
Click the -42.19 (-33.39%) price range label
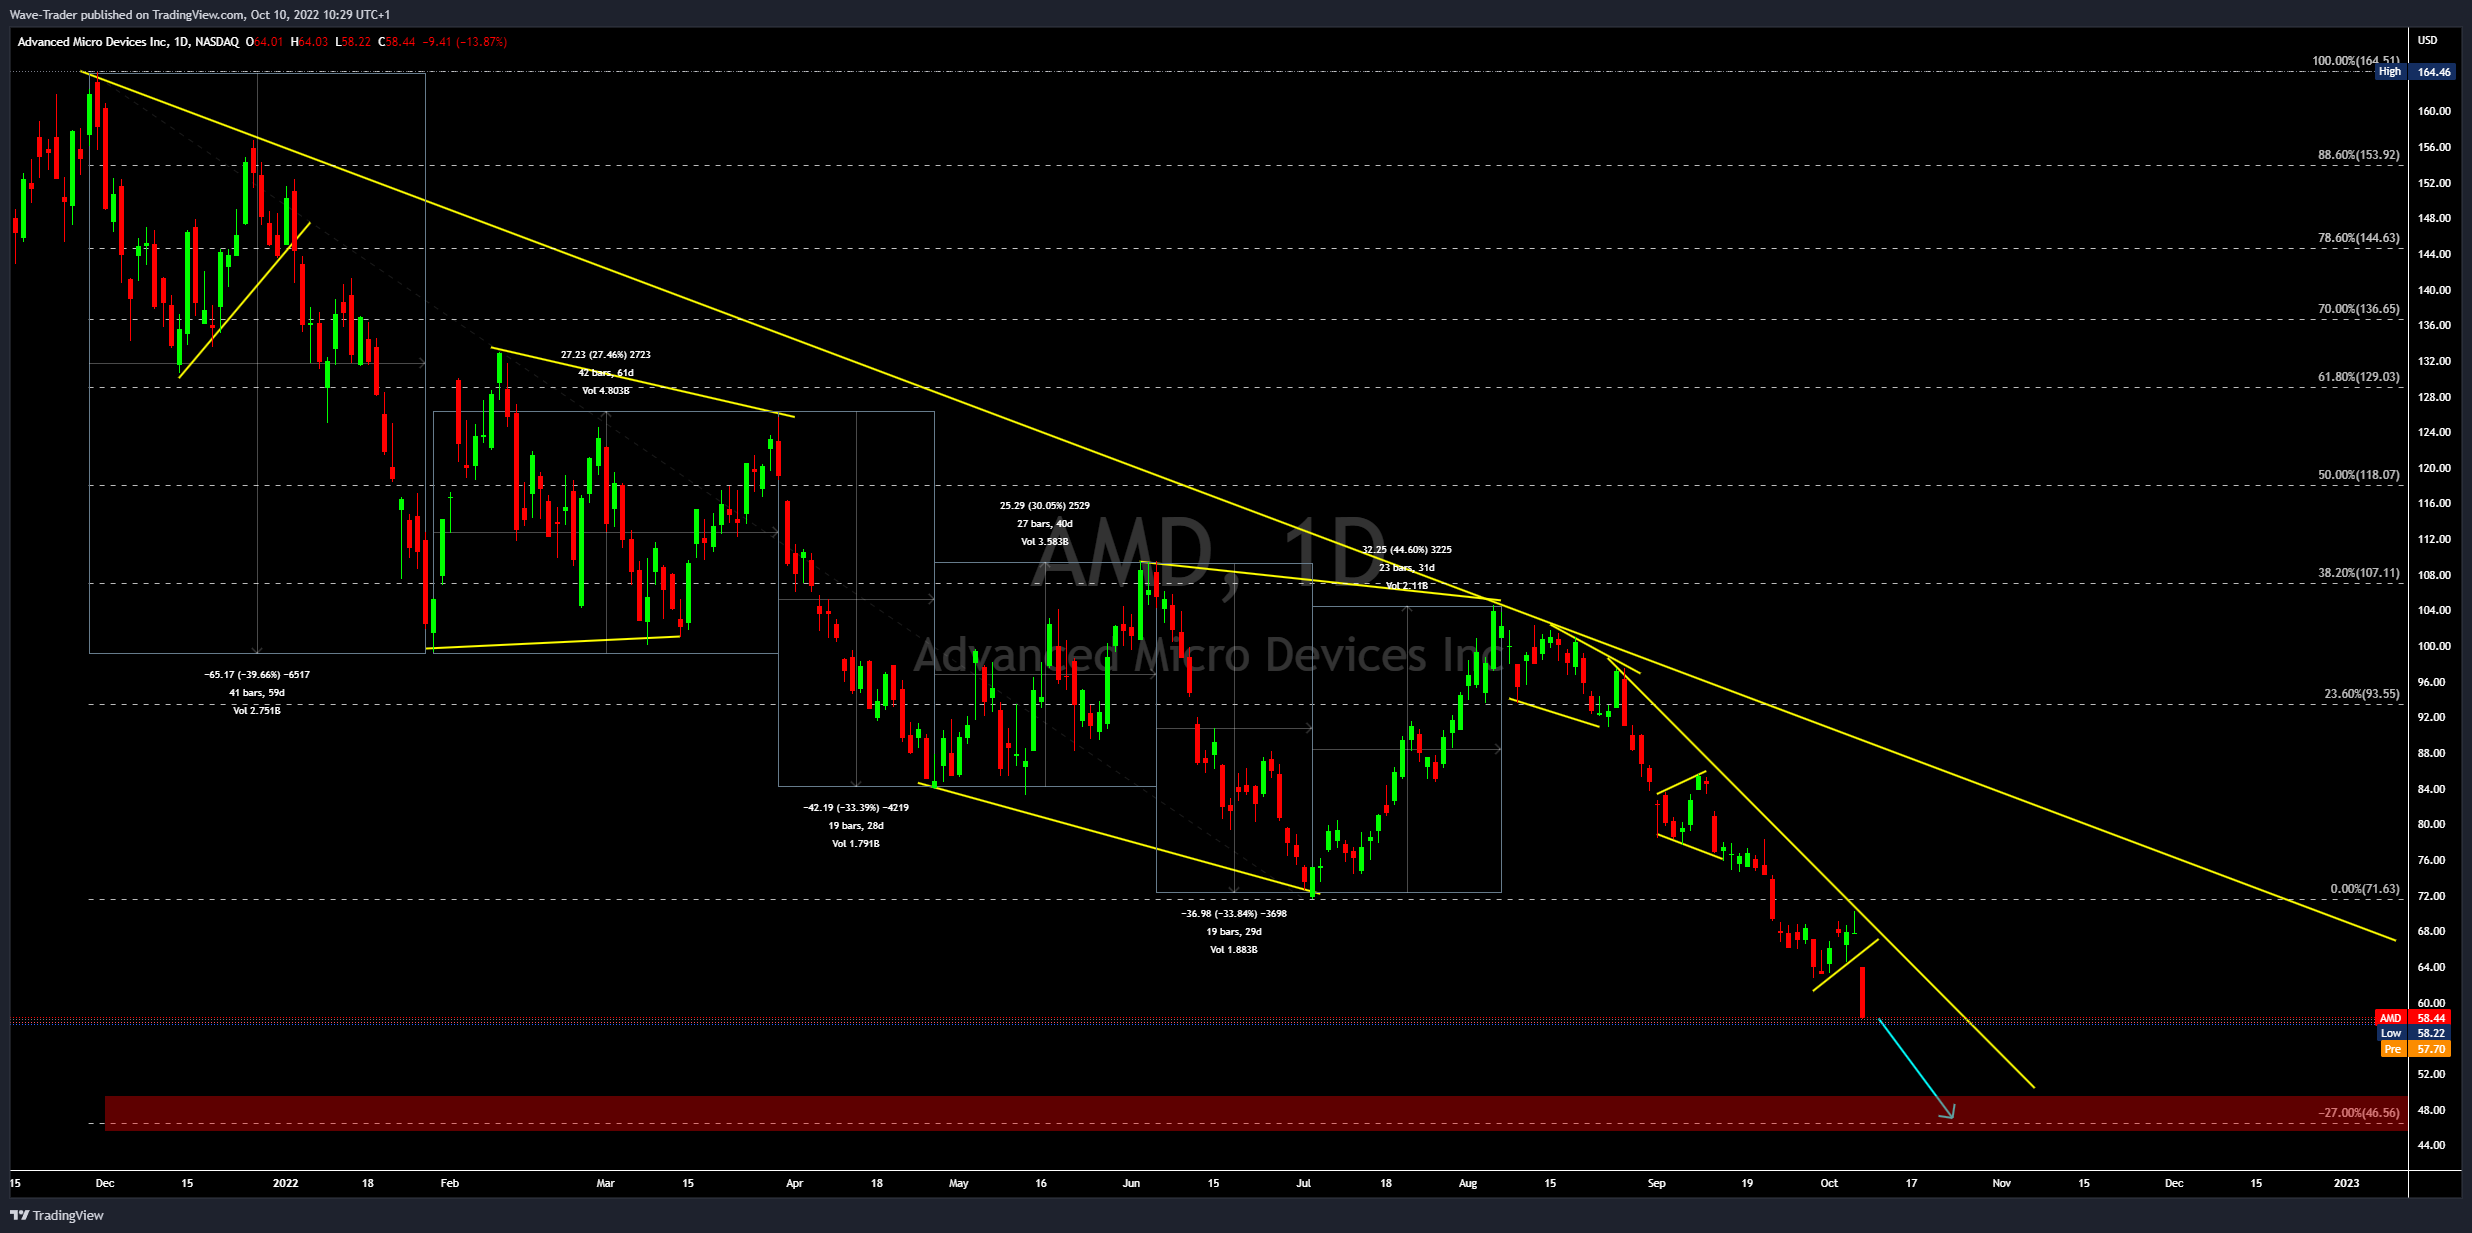(x=856, y=808)
